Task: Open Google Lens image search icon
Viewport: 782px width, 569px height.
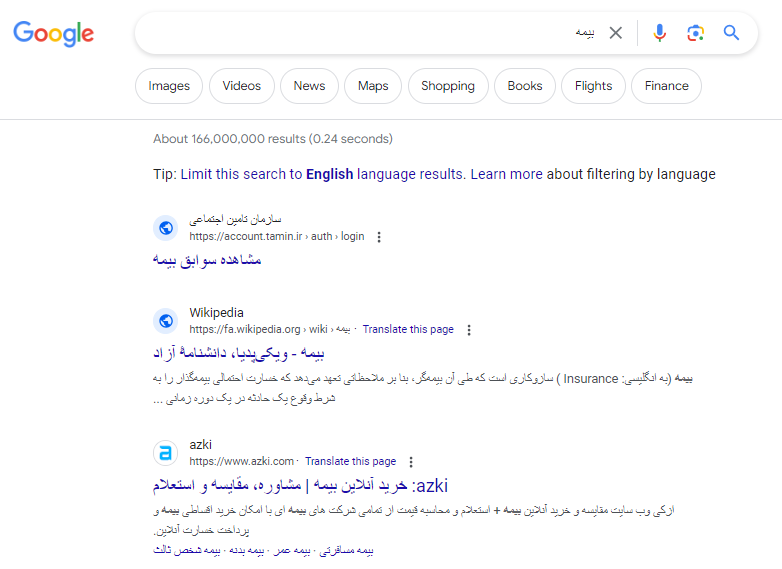Action: tap(695, 33)
